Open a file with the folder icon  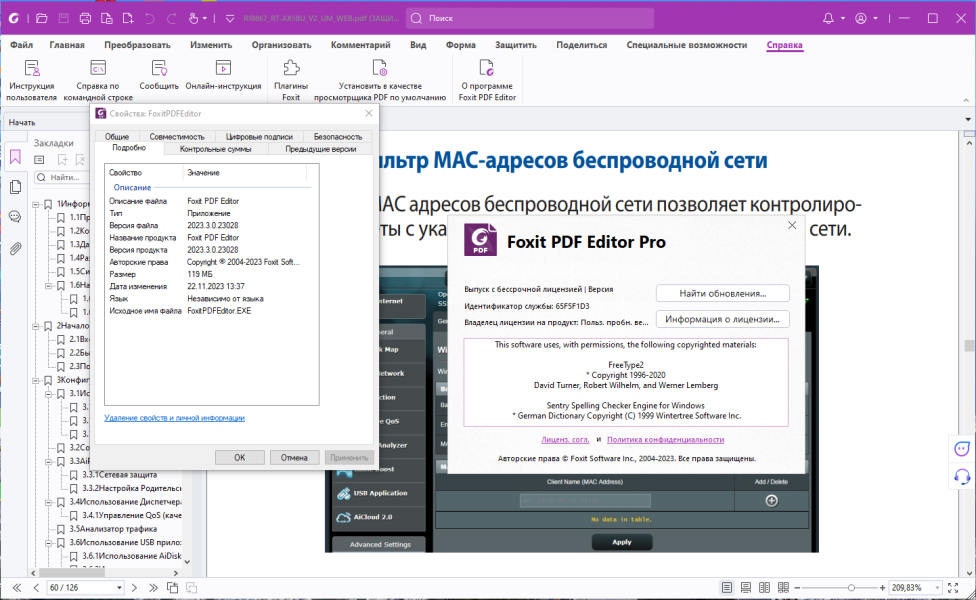pyautogui.click(x=42, y=18)
